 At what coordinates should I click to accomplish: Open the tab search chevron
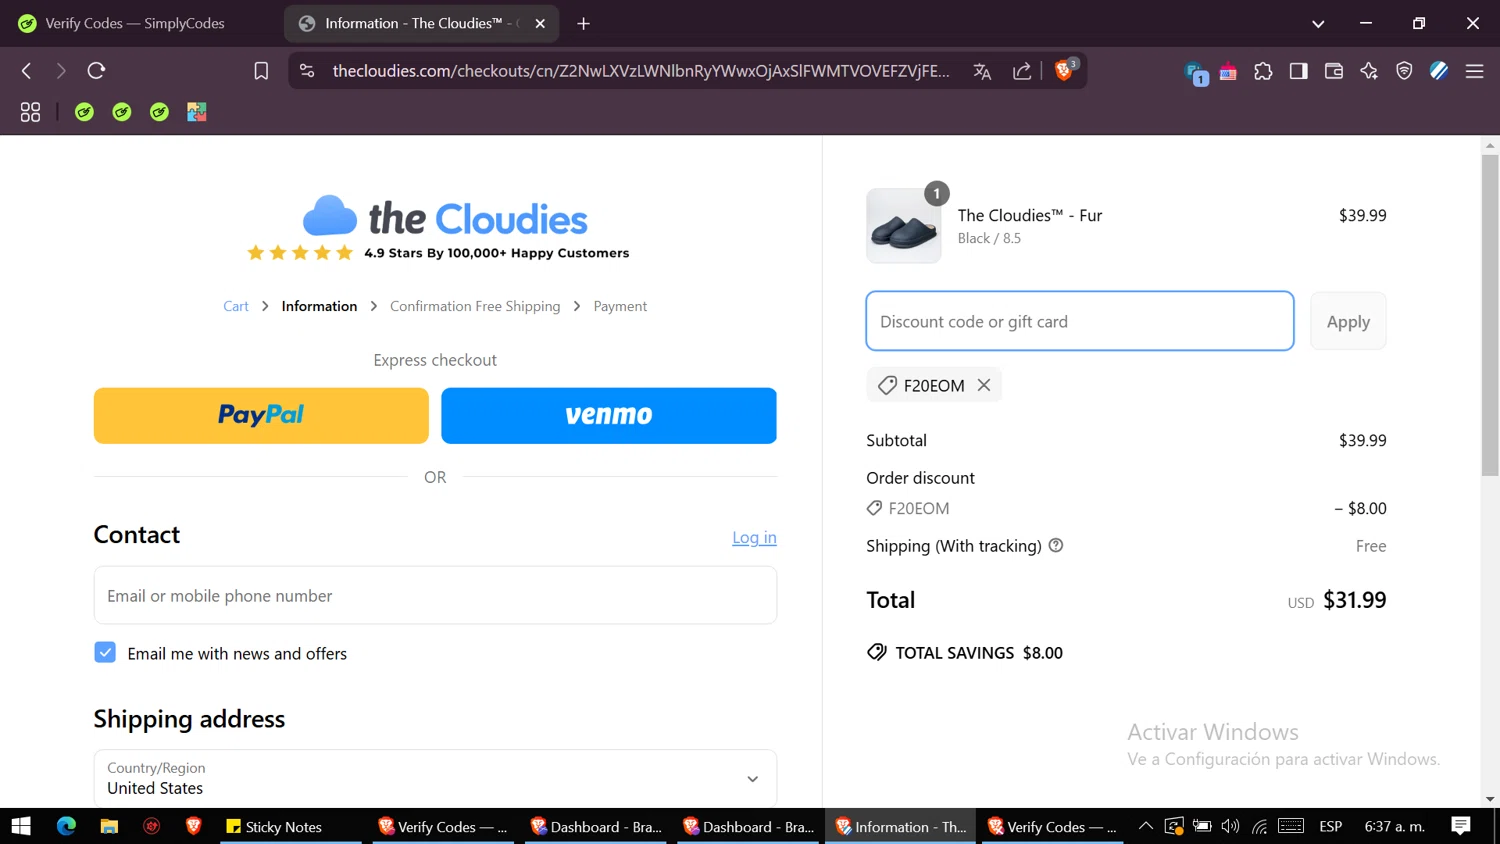1318,23
